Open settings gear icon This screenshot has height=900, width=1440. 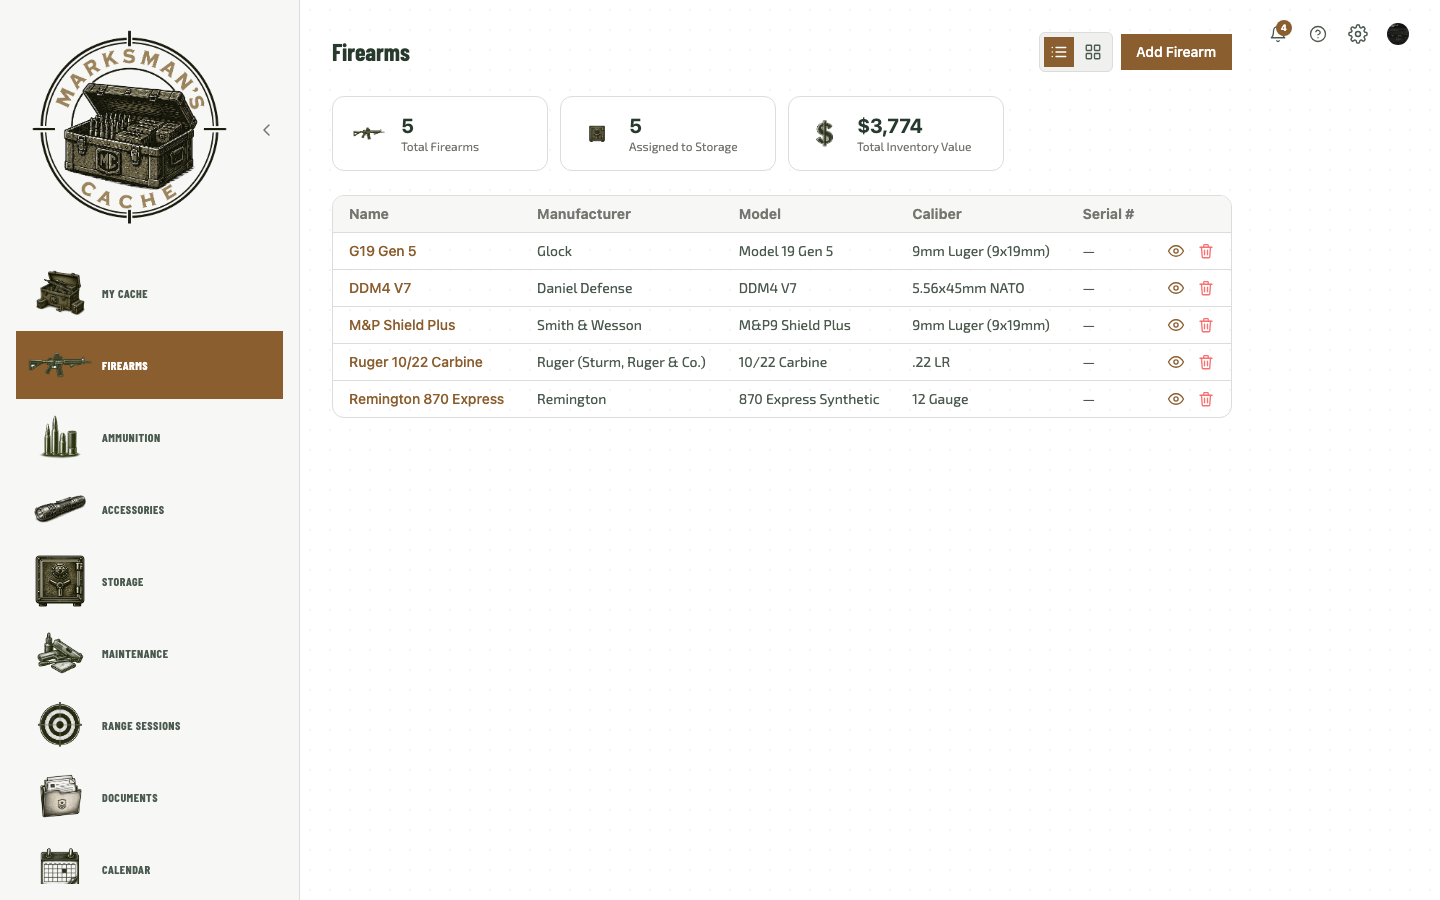(1358, 34)
